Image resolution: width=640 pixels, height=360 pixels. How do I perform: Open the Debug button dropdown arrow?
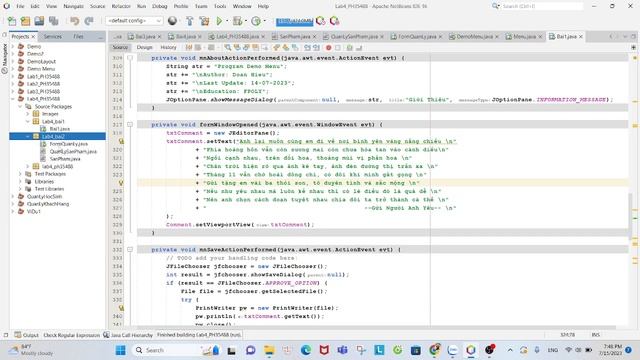pyautogui.click(x=246, y=21)
